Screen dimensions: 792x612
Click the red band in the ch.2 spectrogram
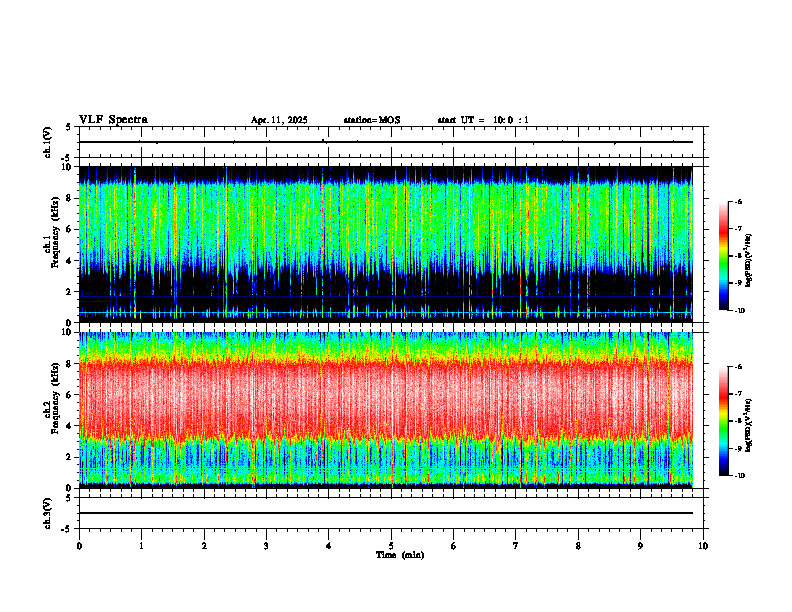(386, 399)
